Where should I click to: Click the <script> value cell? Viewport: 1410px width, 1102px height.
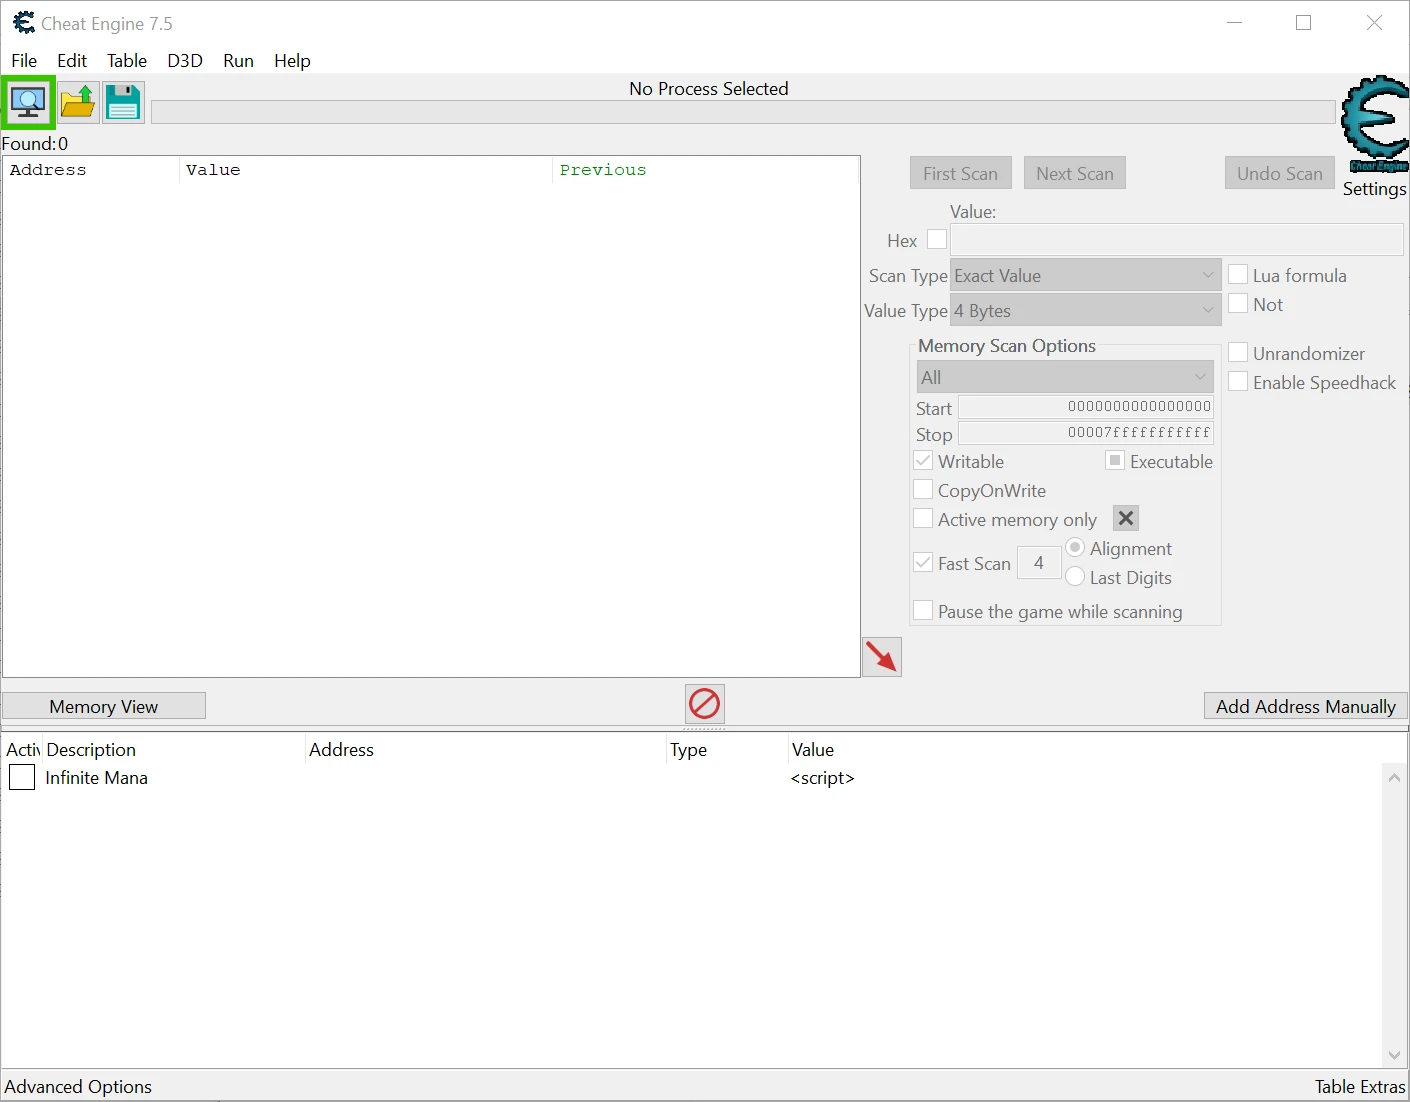tap(822, 777)
